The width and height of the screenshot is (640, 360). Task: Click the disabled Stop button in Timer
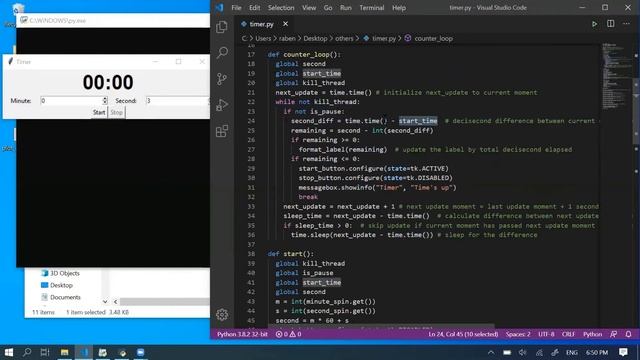[x=116, y=112]
